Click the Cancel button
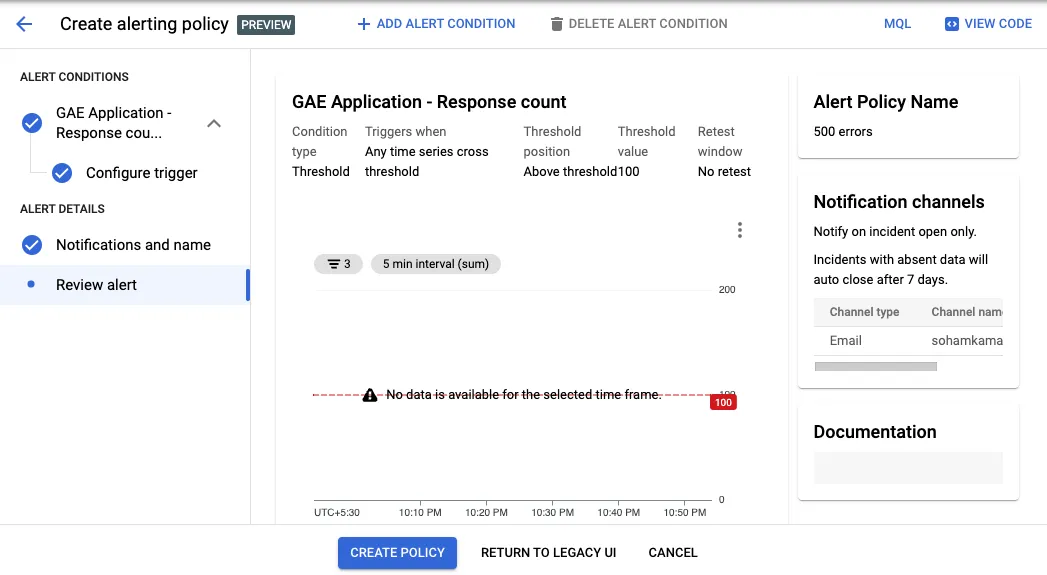This screenshot has height=575, width=1047. [x=673, y=552]
